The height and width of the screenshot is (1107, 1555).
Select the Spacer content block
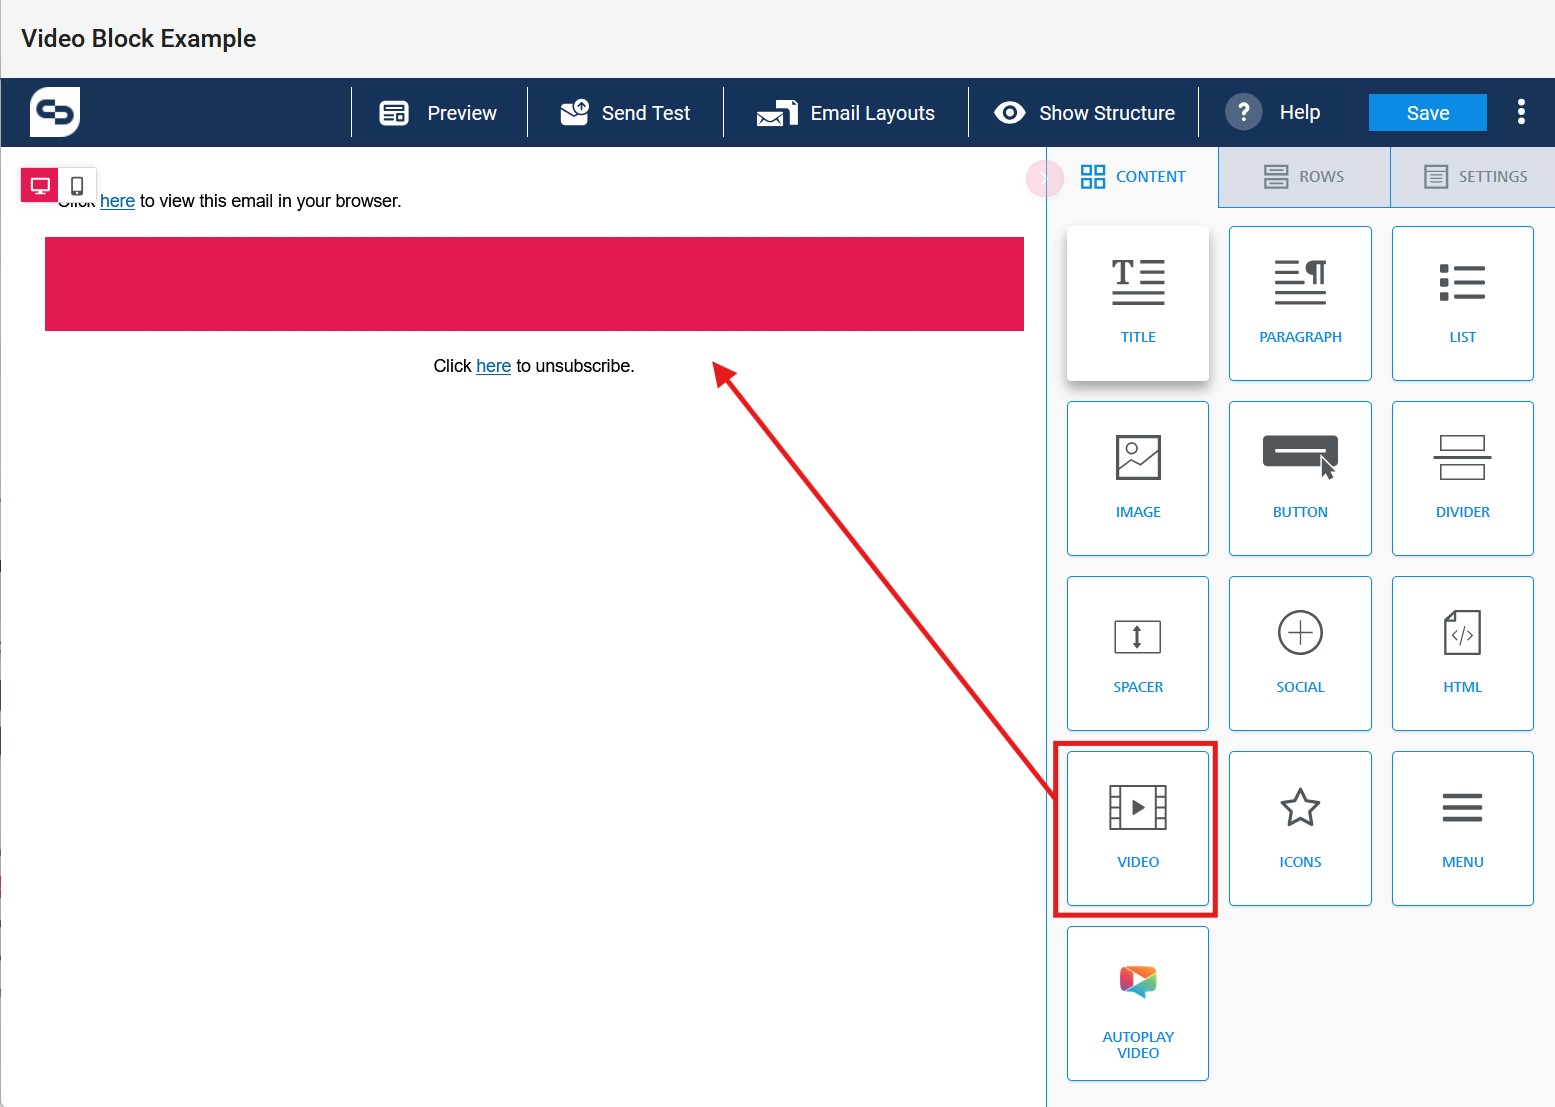point(1138,653)
